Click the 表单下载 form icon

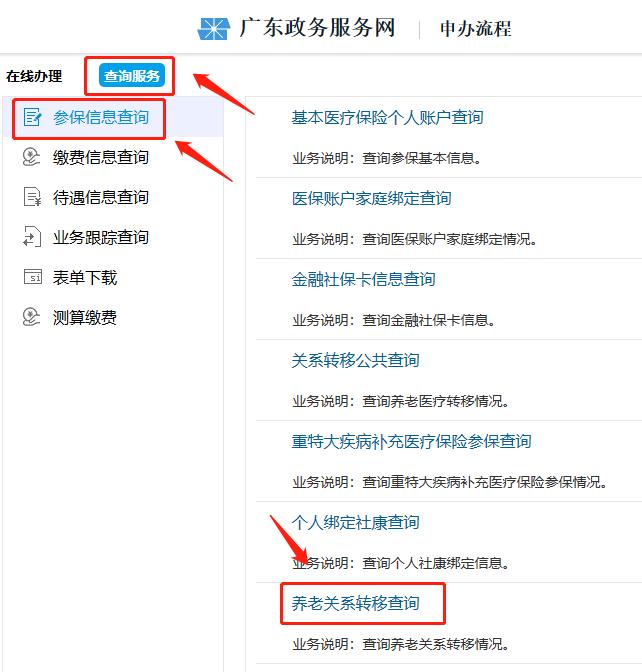pyautogui.click(x=33, y=277)
